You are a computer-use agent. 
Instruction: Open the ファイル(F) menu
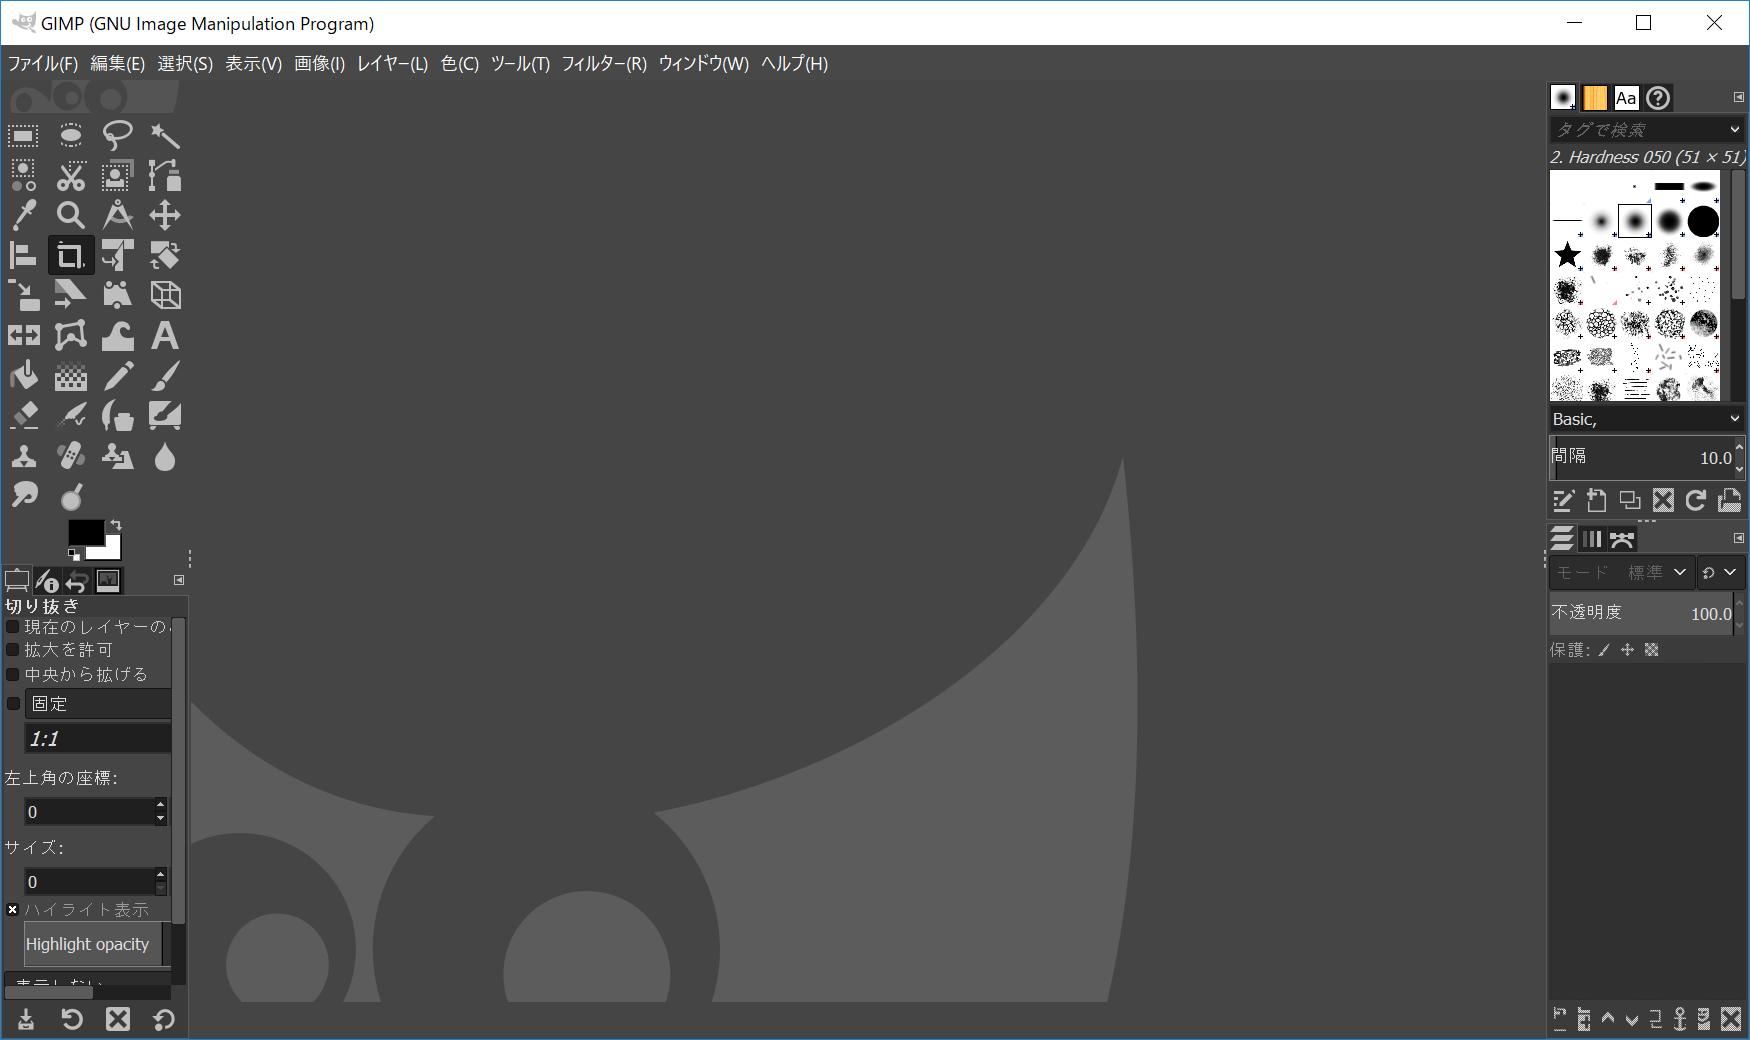pyautogui.click(x=43, y=64)
